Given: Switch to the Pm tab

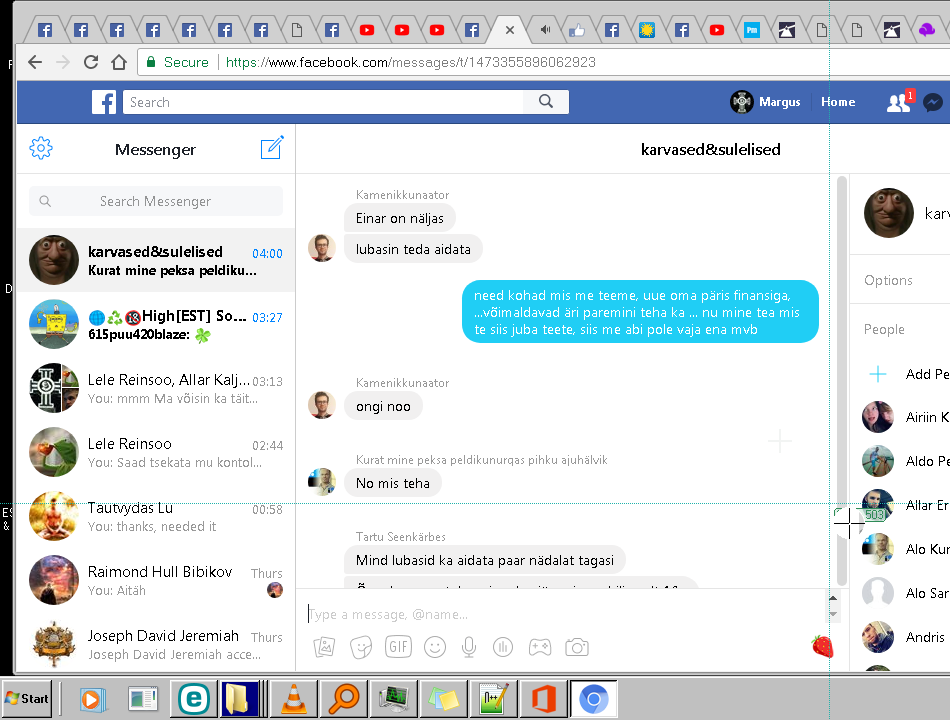Looking at the screenshot, I should [751, 30].
